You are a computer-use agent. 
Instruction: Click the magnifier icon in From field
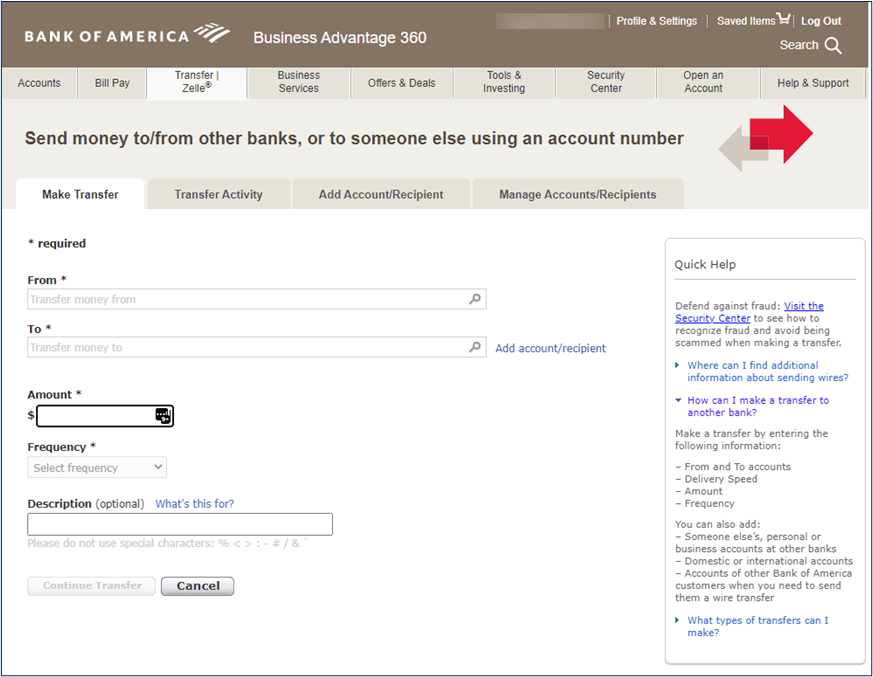pos(474,299)
